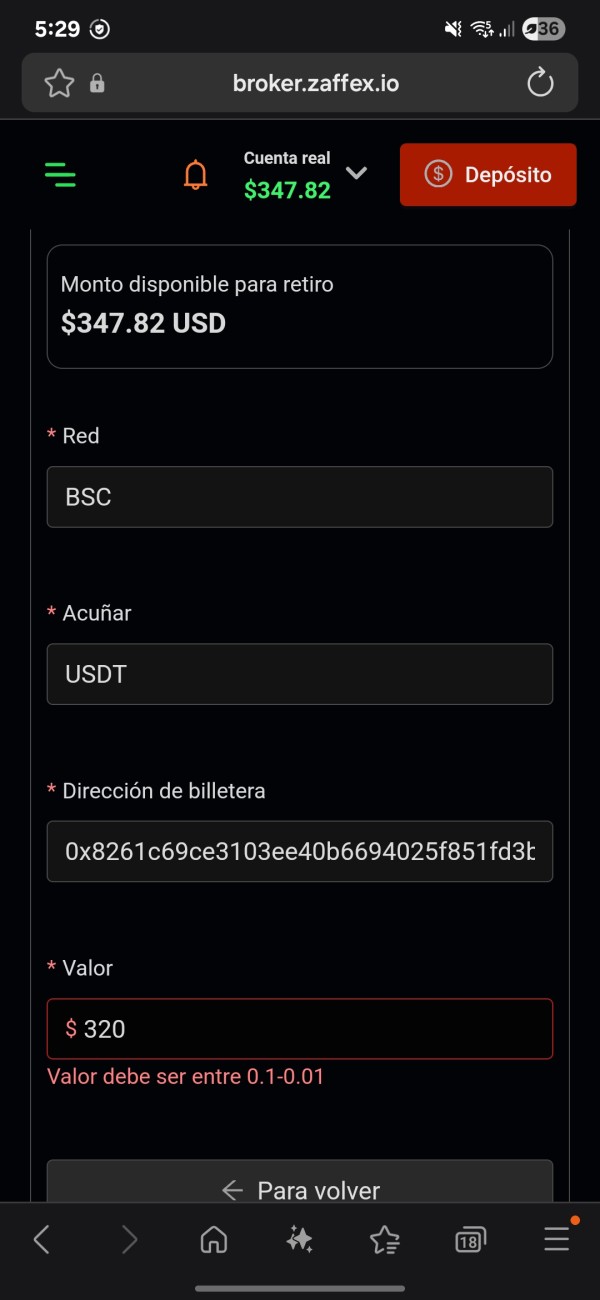Open the browser bookmarks list
Viewport: 600px width, 1300px height.
coord(385,1240)
